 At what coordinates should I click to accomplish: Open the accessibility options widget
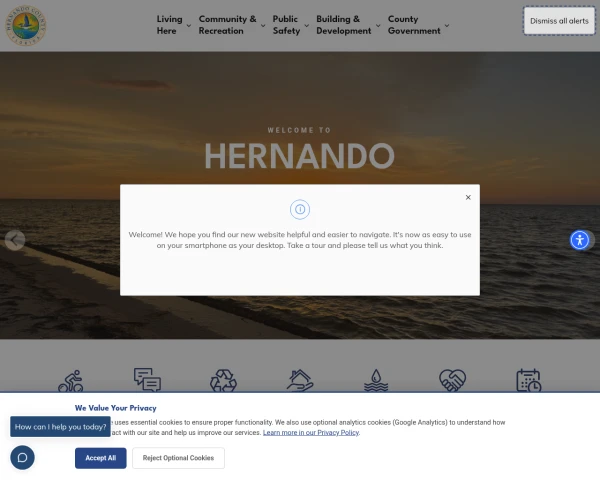(580, 240)
